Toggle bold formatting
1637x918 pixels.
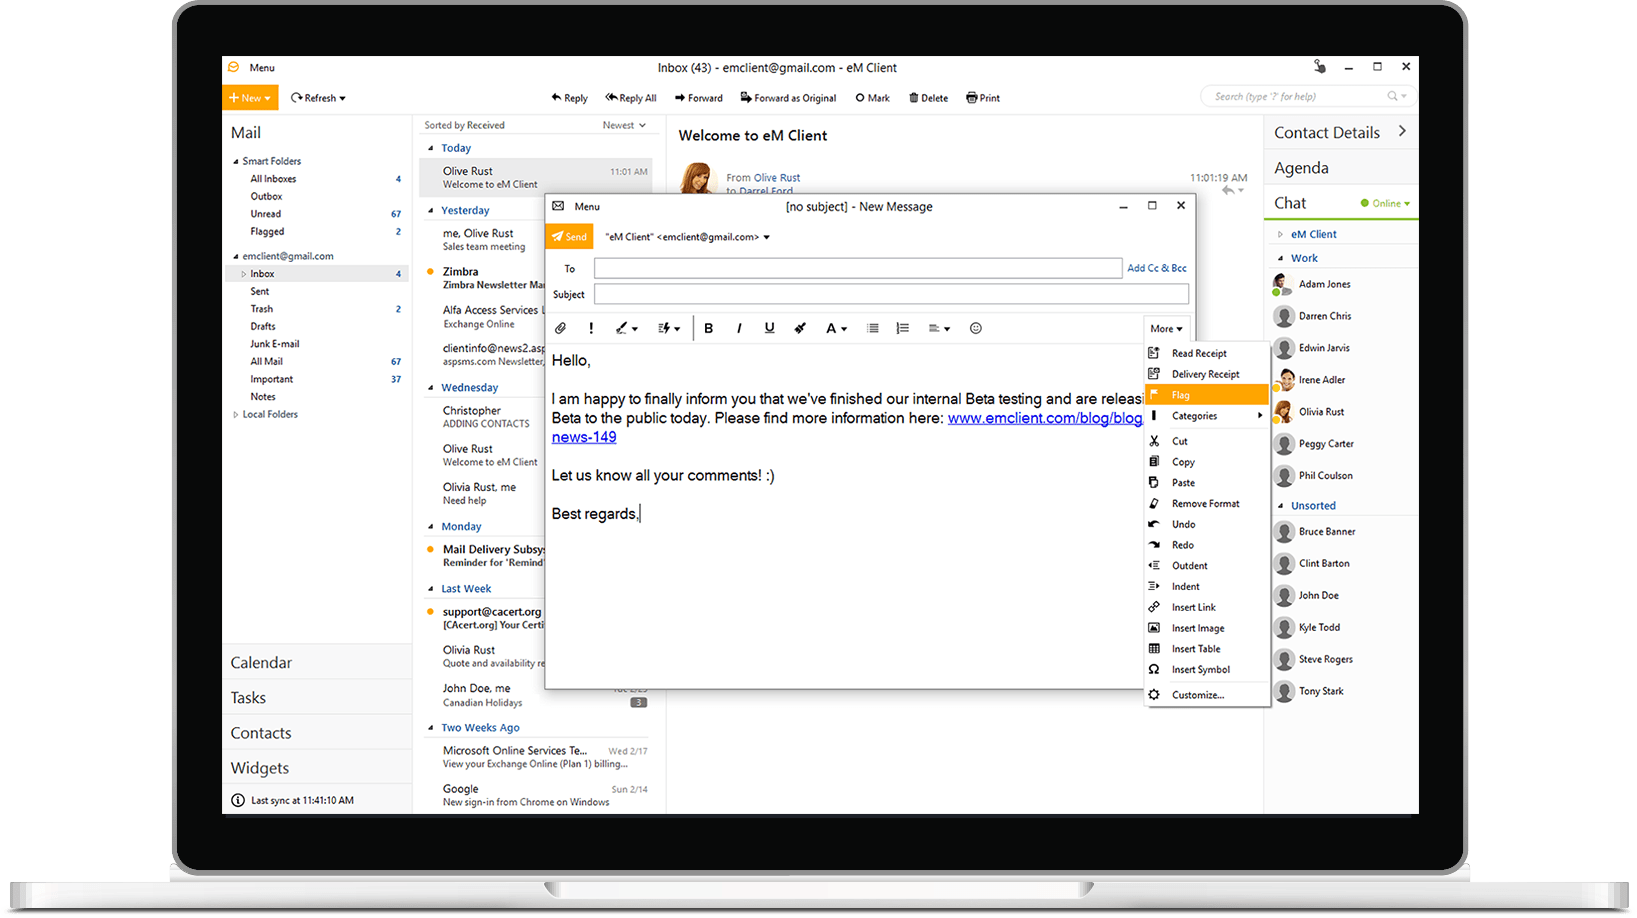709,328
